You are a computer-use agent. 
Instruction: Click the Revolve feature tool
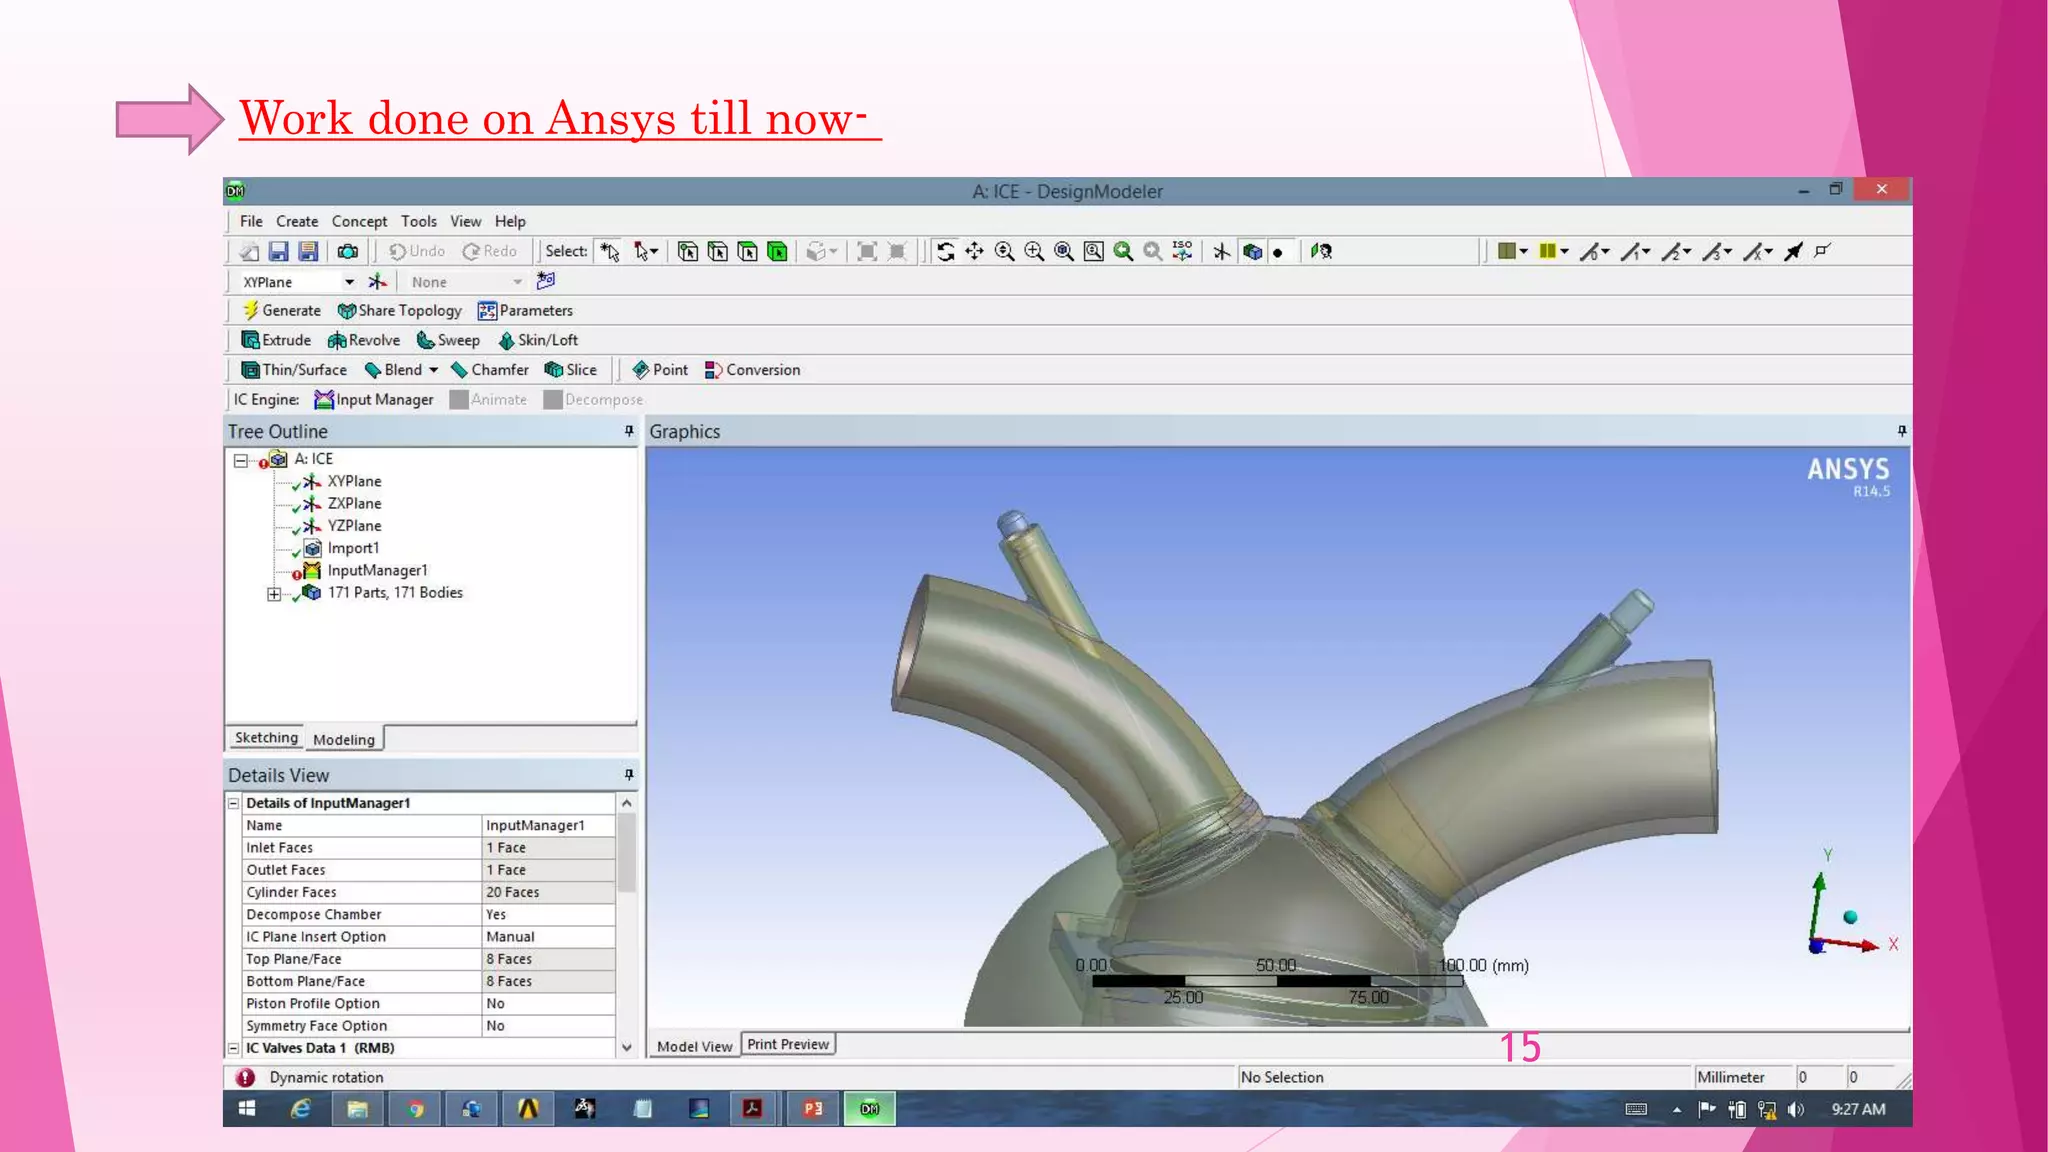tap(364, 340)
